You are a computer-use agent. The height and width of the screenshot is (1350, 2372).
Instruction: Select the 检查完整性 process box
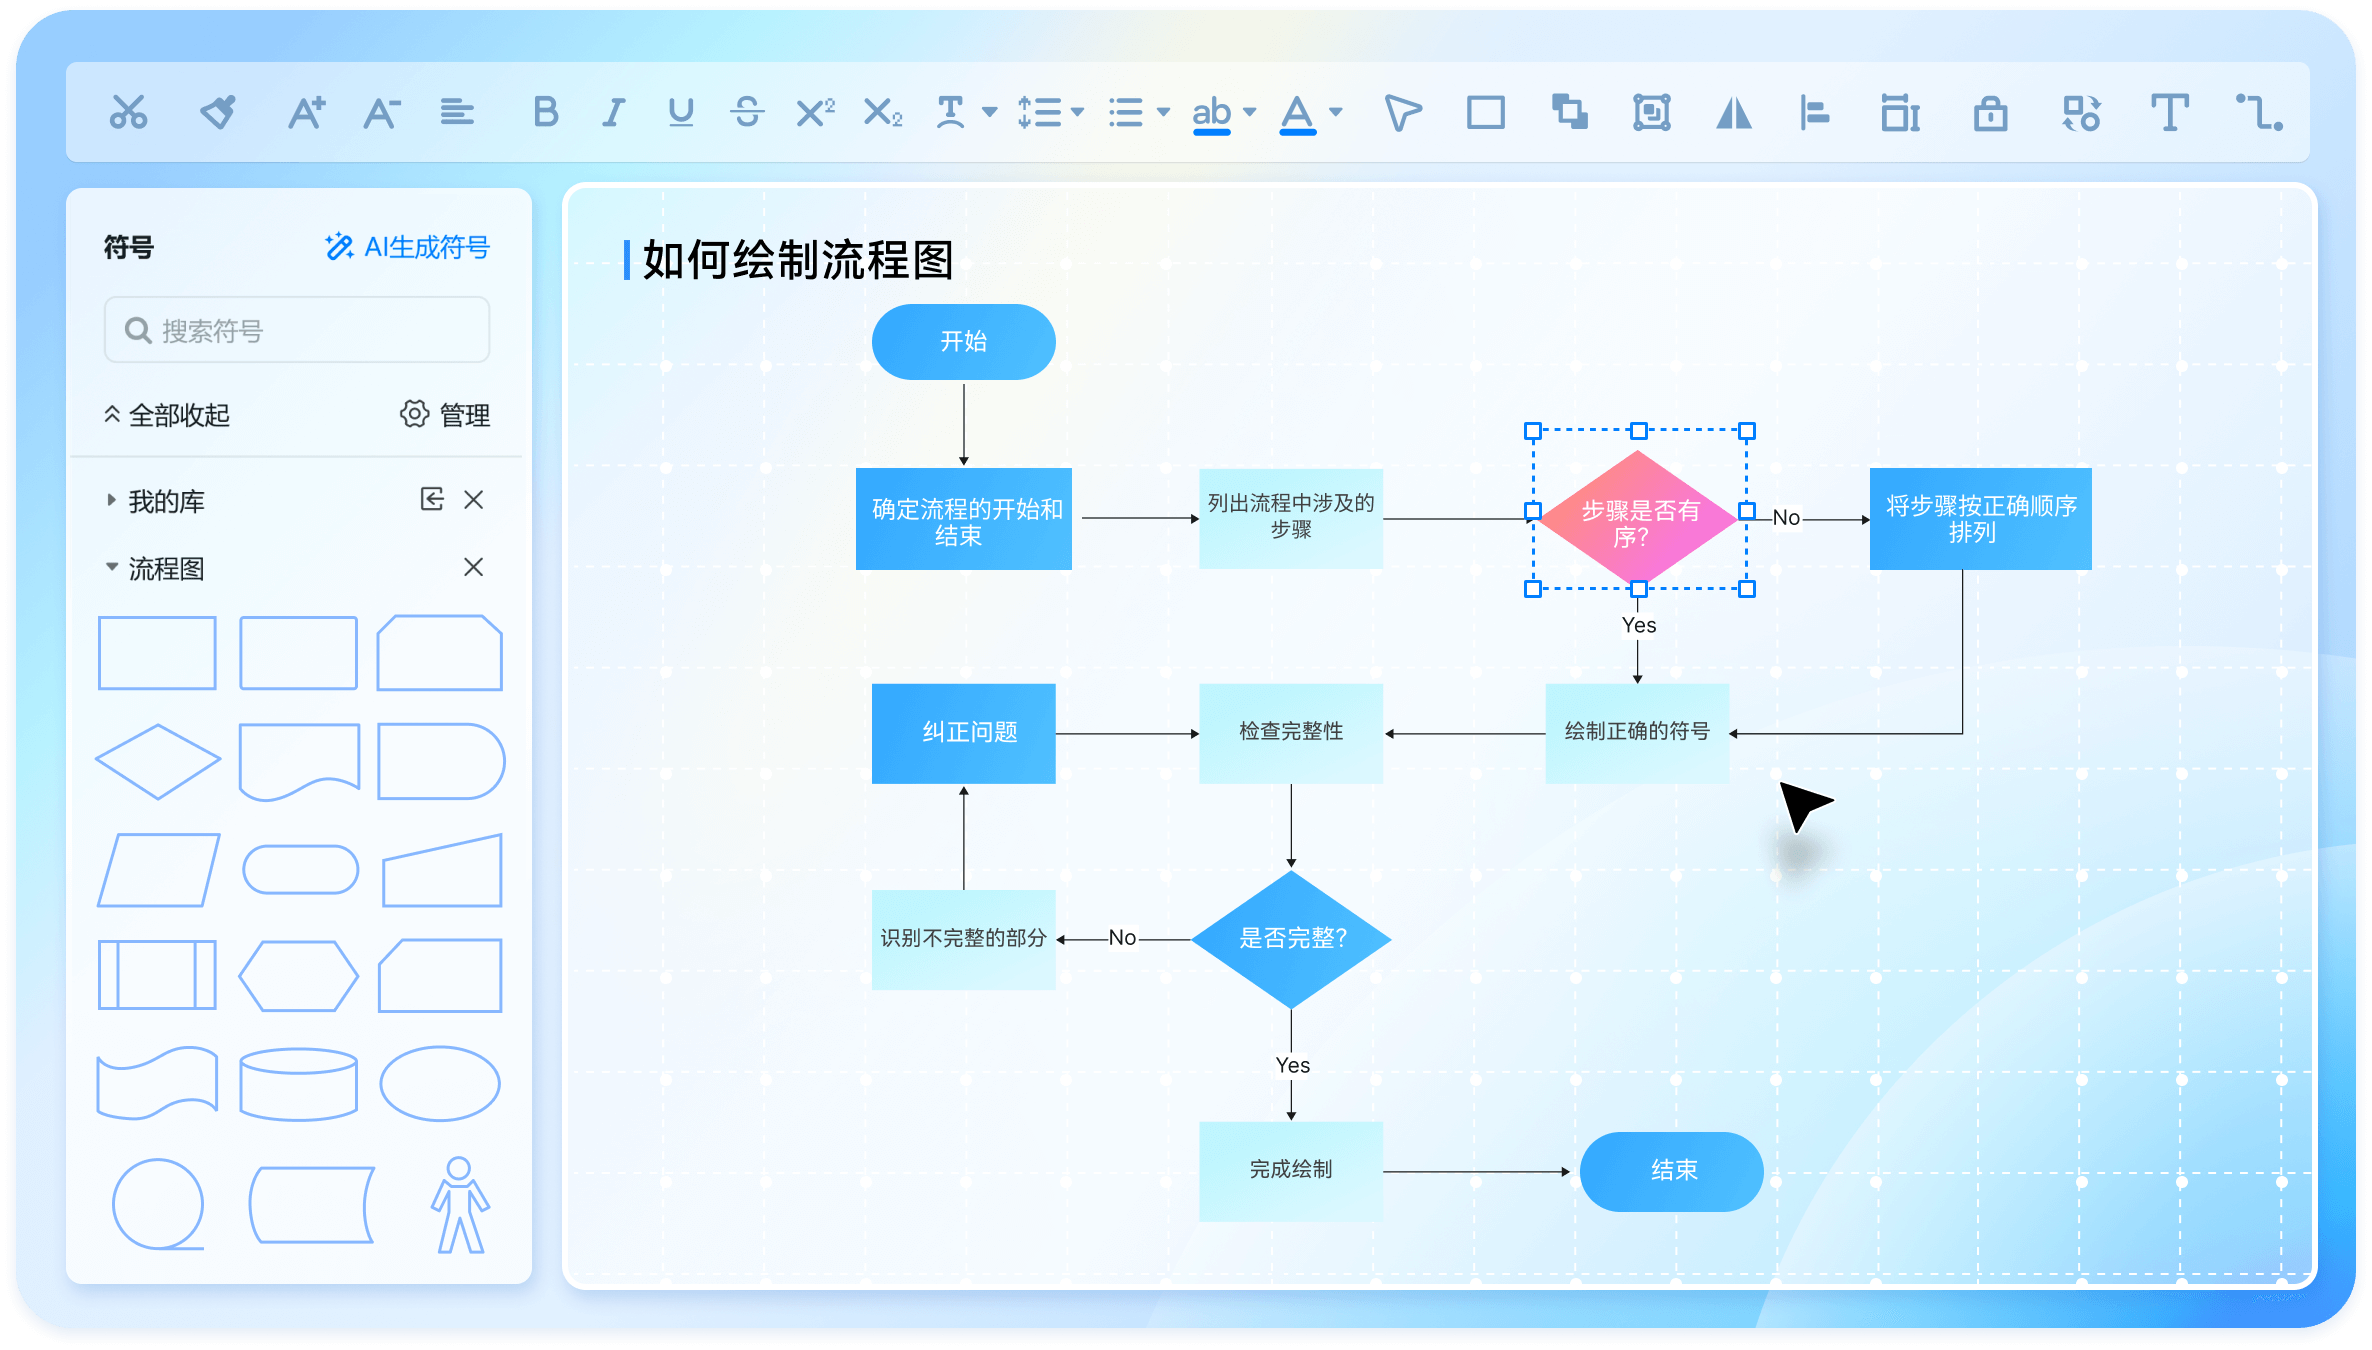[1291, 733]
